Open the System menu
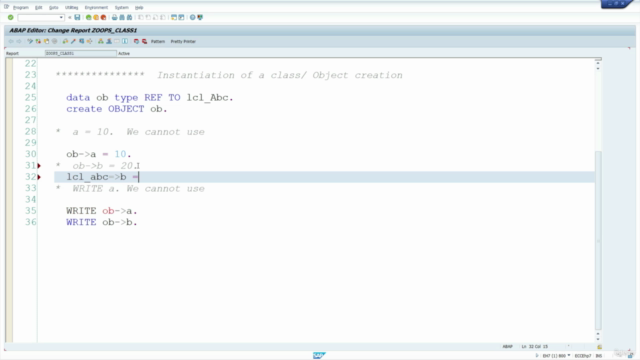640x360 pixels. (x=121, y=7)
